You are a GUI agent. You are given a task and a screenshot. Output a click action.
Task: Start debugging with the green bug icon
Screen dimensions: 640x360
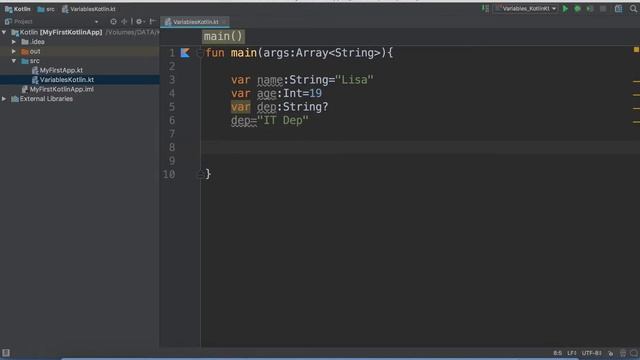(x=578, y=9)
